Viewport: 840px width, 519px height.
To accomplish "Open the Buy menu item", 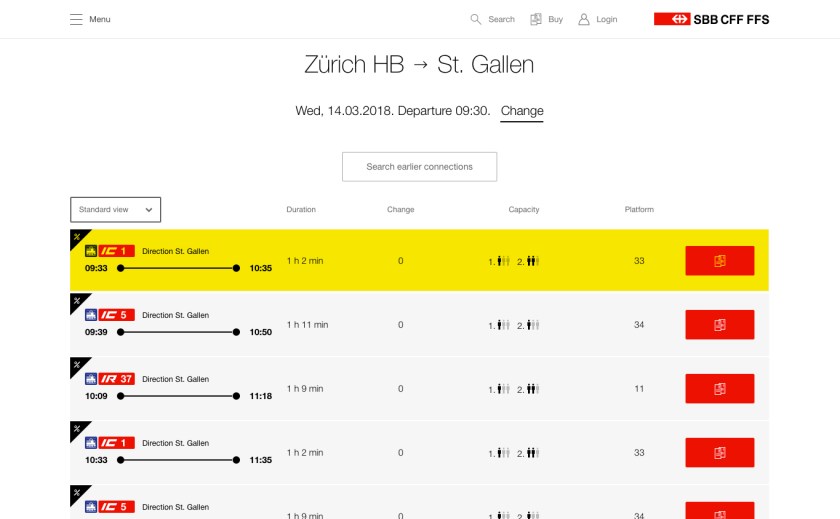I will tap(556, 19).
